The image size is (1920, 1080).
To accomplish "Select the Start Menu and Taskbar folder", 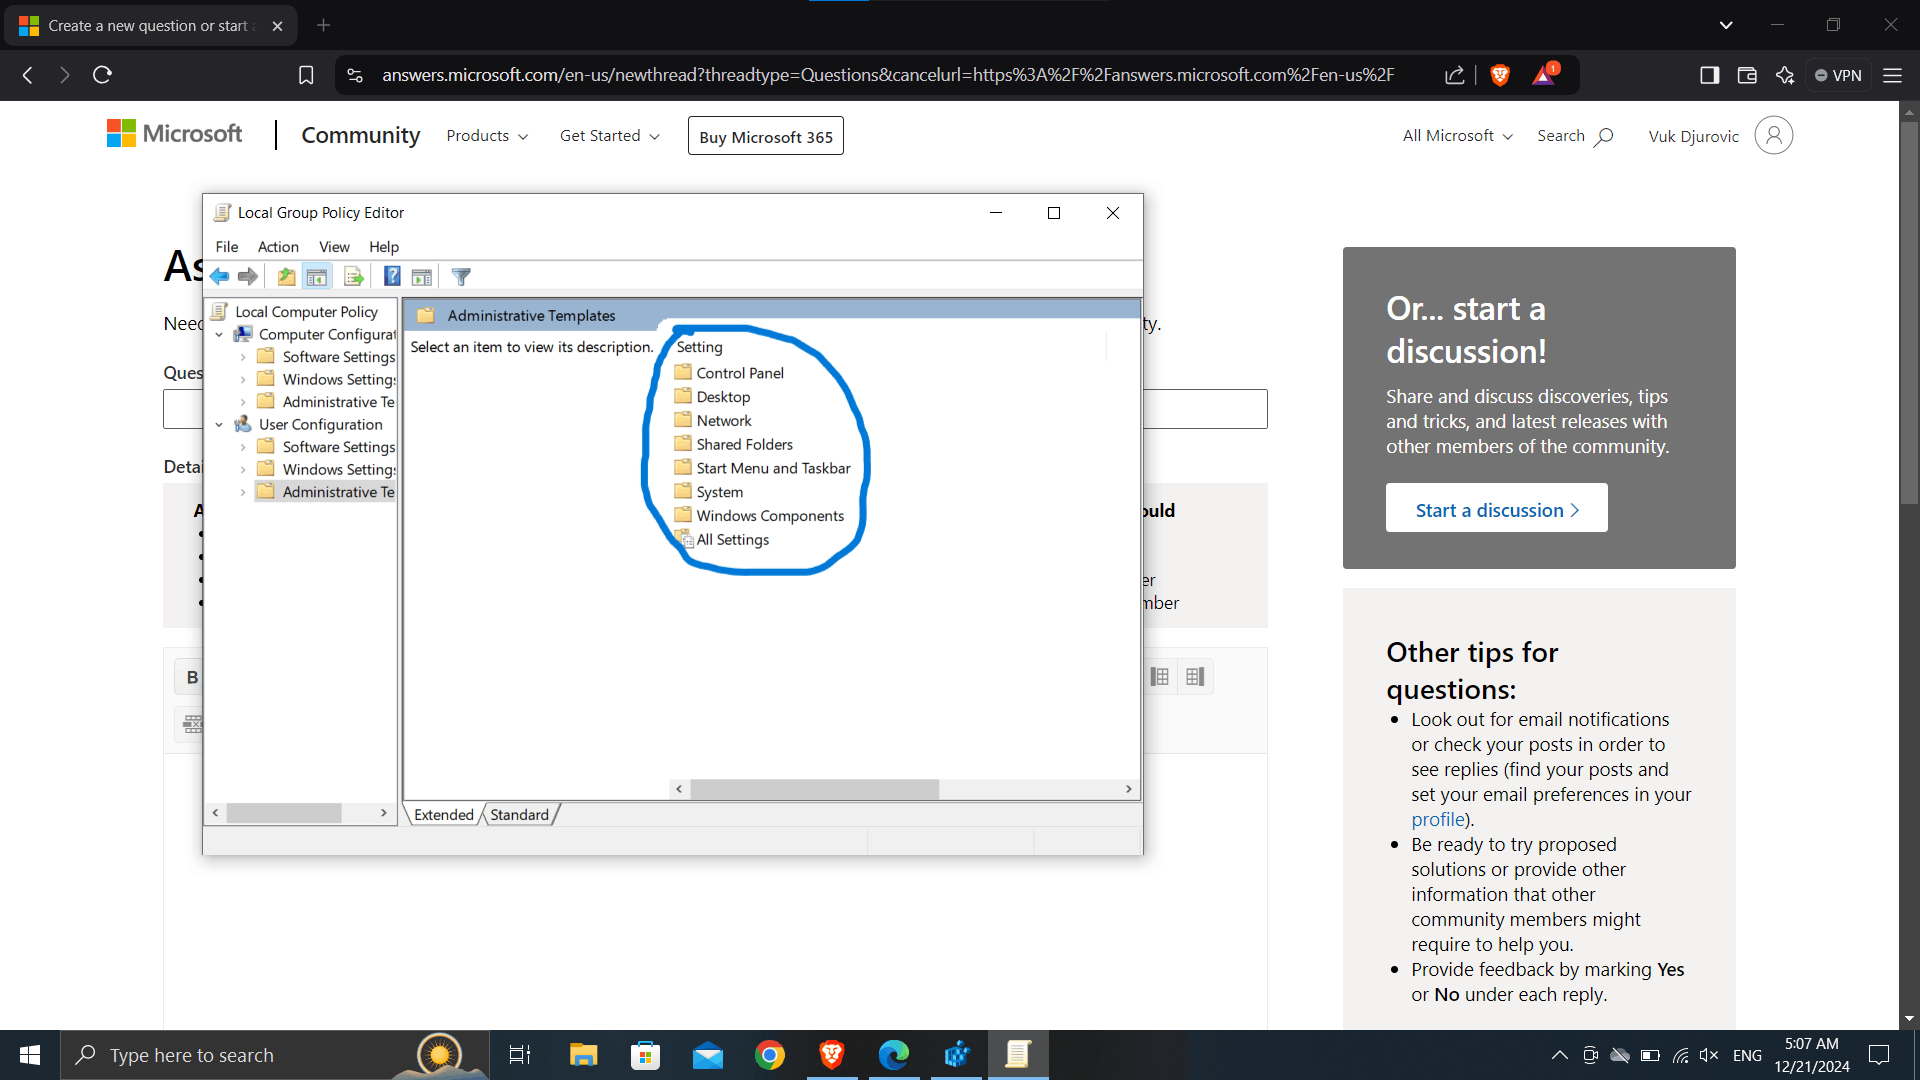I will [x=763, y=468].
